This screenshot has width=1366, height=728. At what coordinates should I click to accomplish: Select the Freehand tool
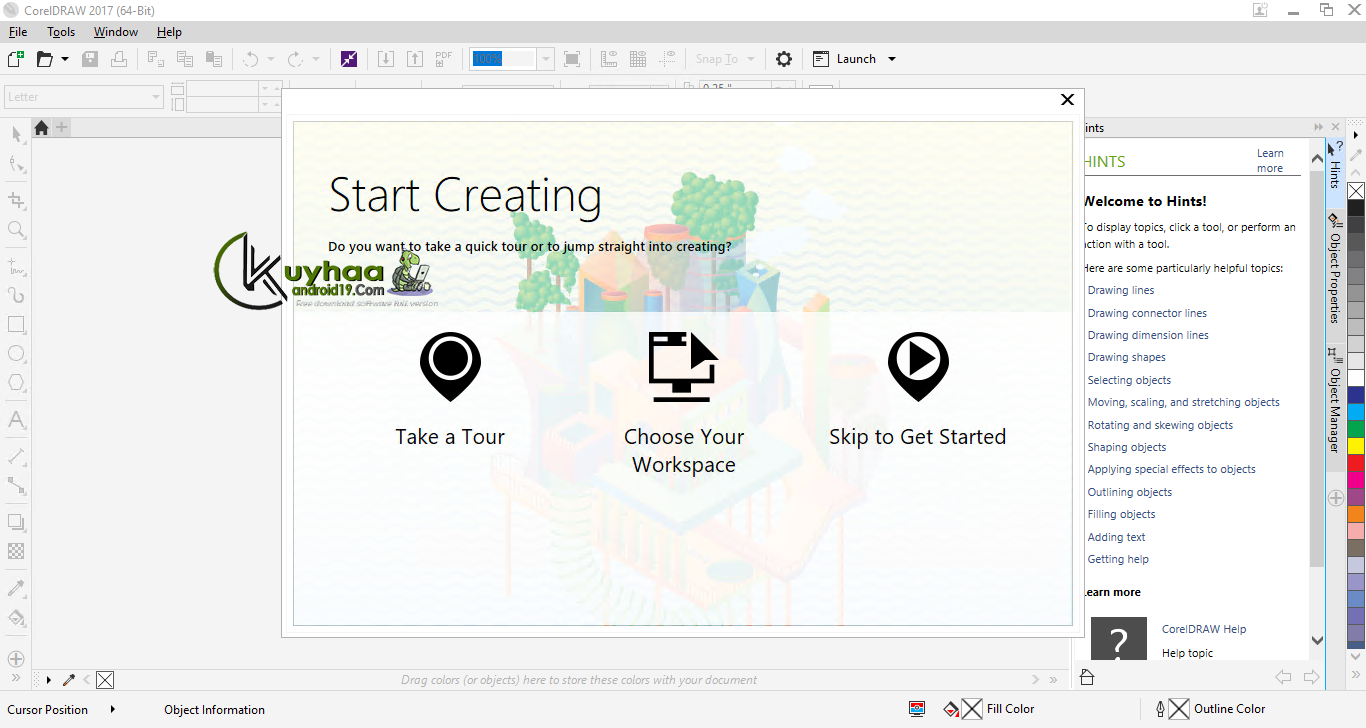pos(16,266)
